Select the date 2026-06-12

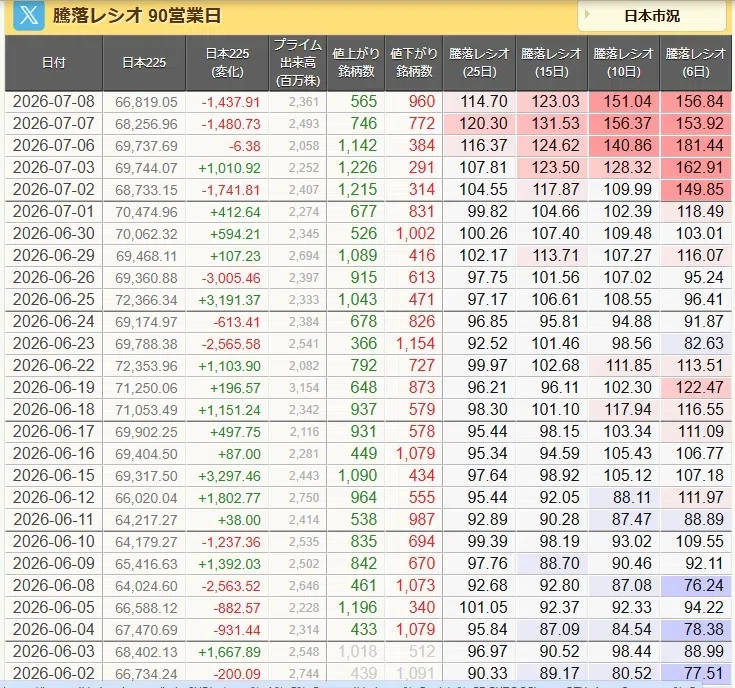(53, 498)
